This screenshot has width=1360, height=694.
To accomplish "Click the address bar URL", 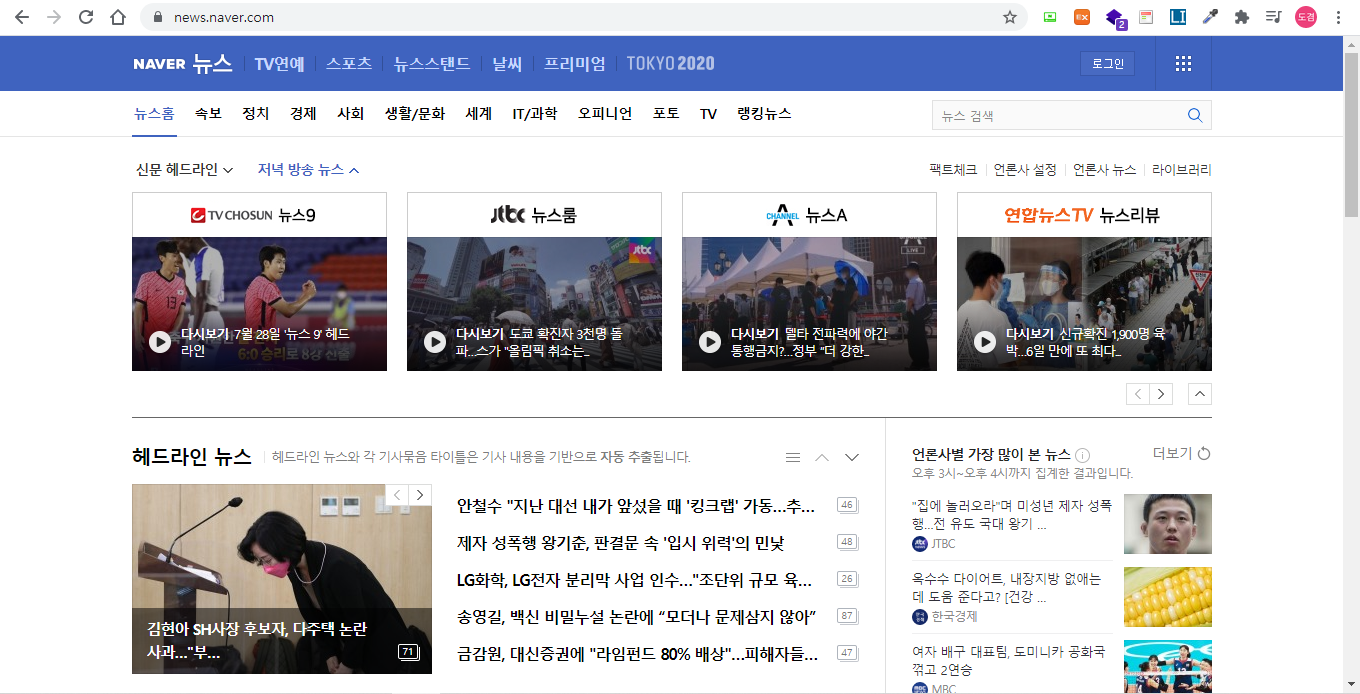I will (224, 17).
